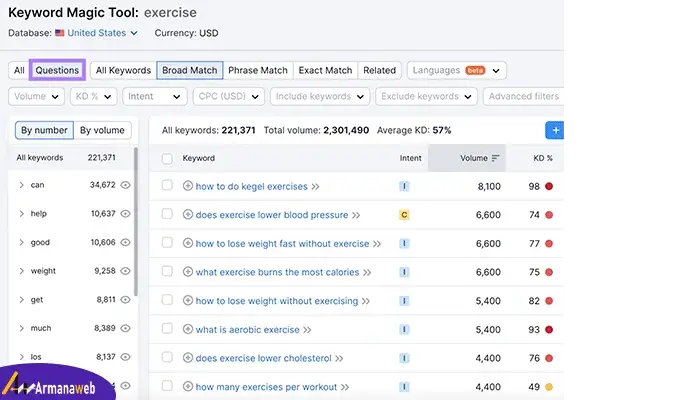Switch the group sorting to By volume
The width and height of the screenshot is (700, 400).
click(x=102, y=130)
